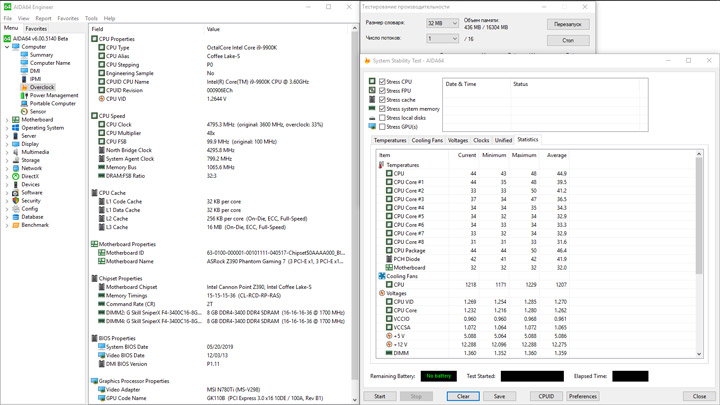Select the Sensor item icon in the tree
Screen dimensions: 720x405
pos(25,112)
